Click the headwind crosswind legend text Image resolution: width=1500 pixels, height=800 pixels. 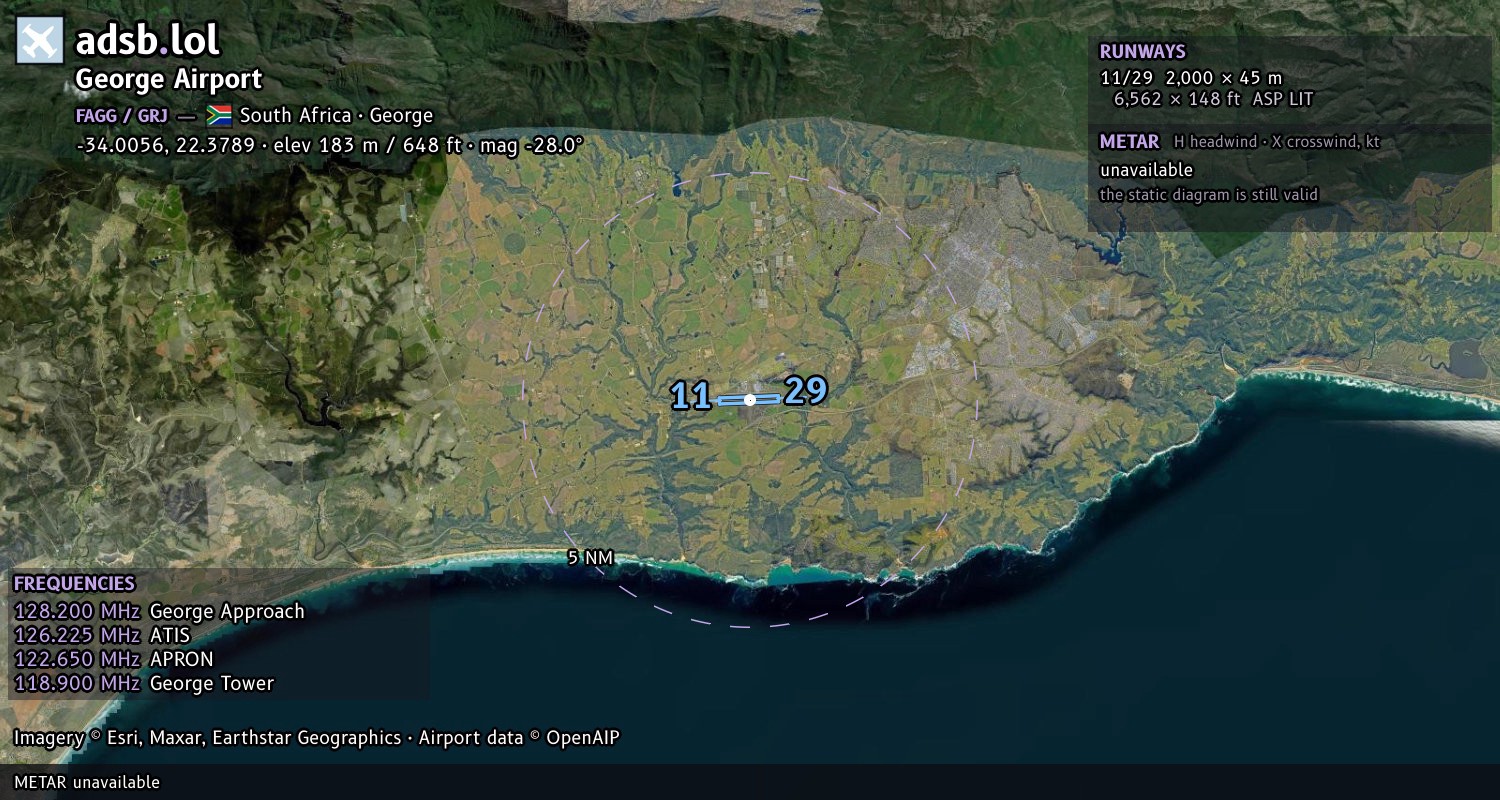click(x=1277, y=142)
